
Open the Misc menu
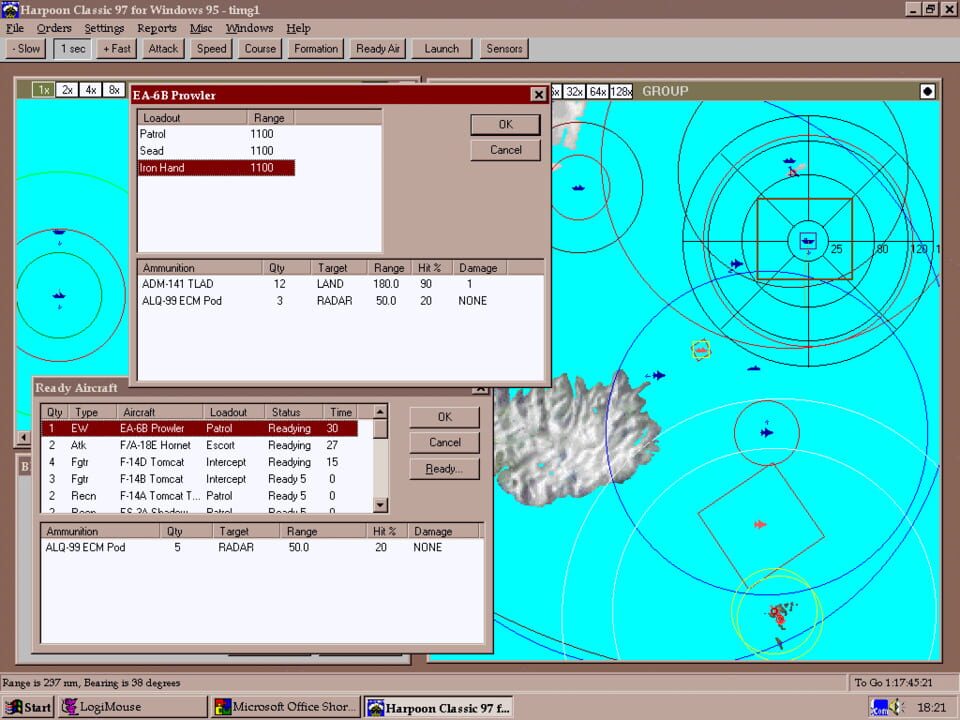(x=200, y=28)
